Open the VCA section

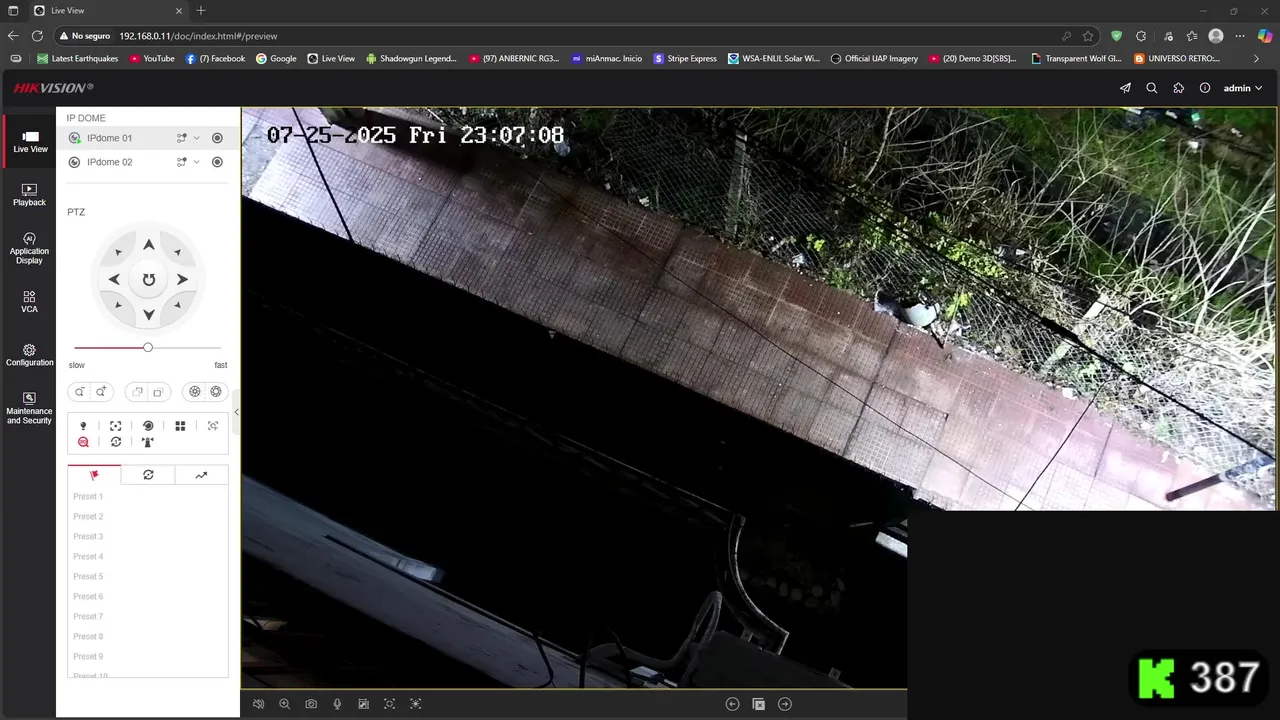click(29, 302)
